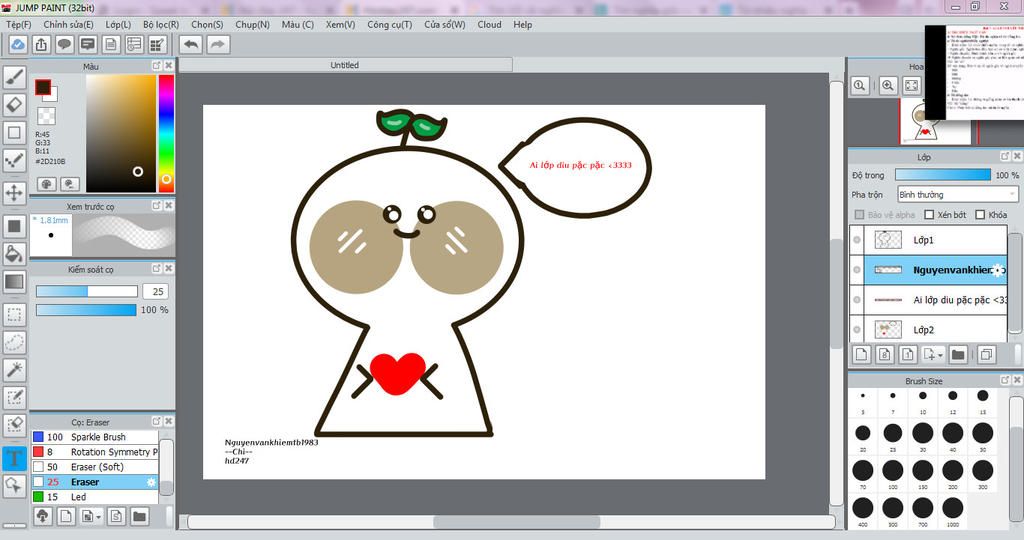Select the Operation object-select tool

click(x=14, y=485)
